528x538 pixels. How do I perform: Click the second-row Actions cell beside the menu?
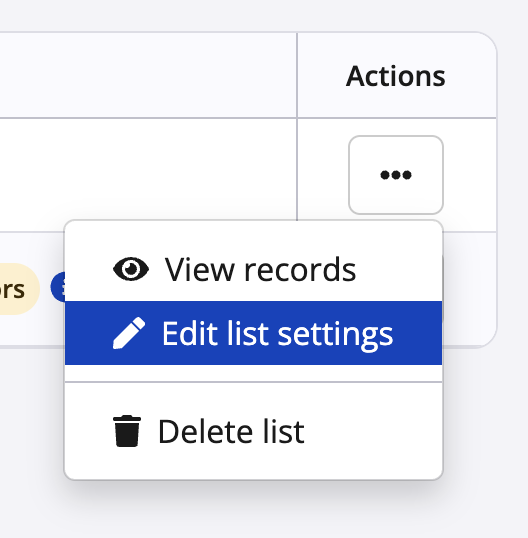pyautogui.click(x=470, y=288)
